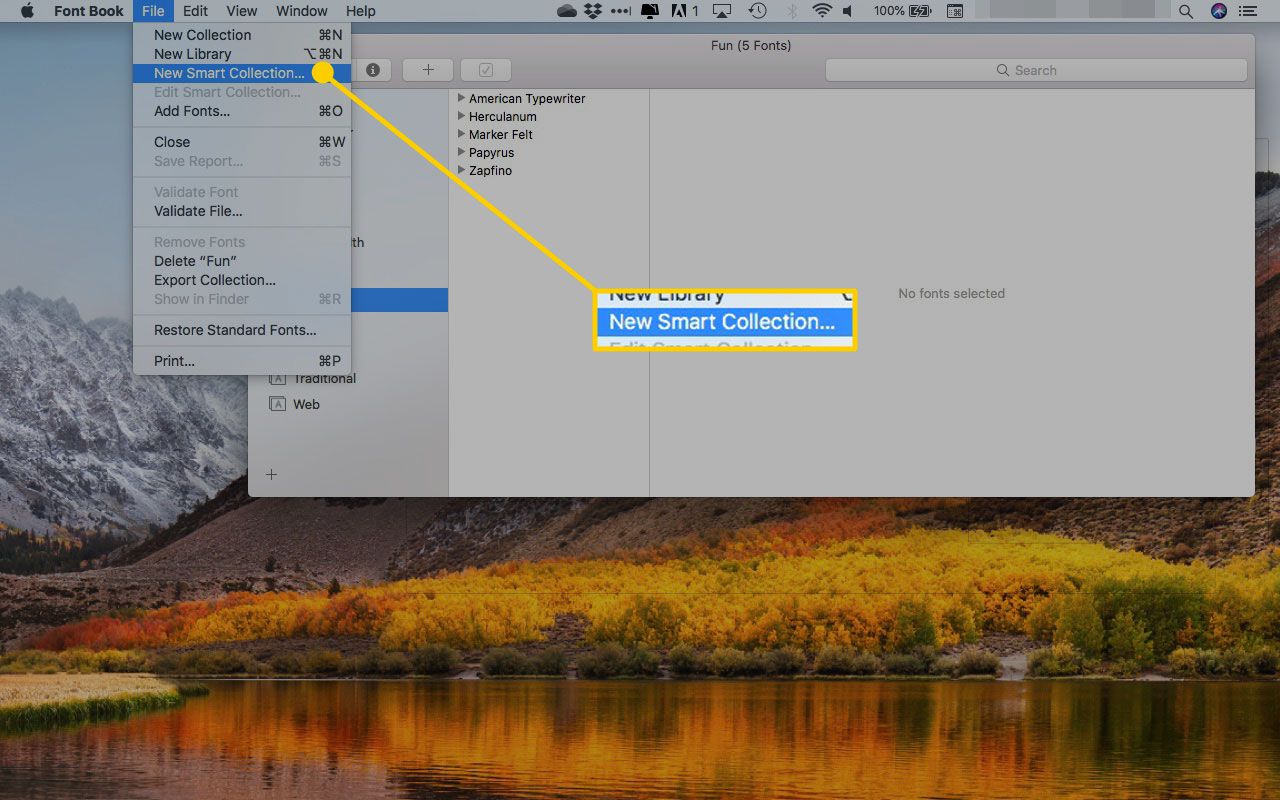Click the Search field in Font Book
Viewport: 1280px width, 800px height.
click(1036, 70)
